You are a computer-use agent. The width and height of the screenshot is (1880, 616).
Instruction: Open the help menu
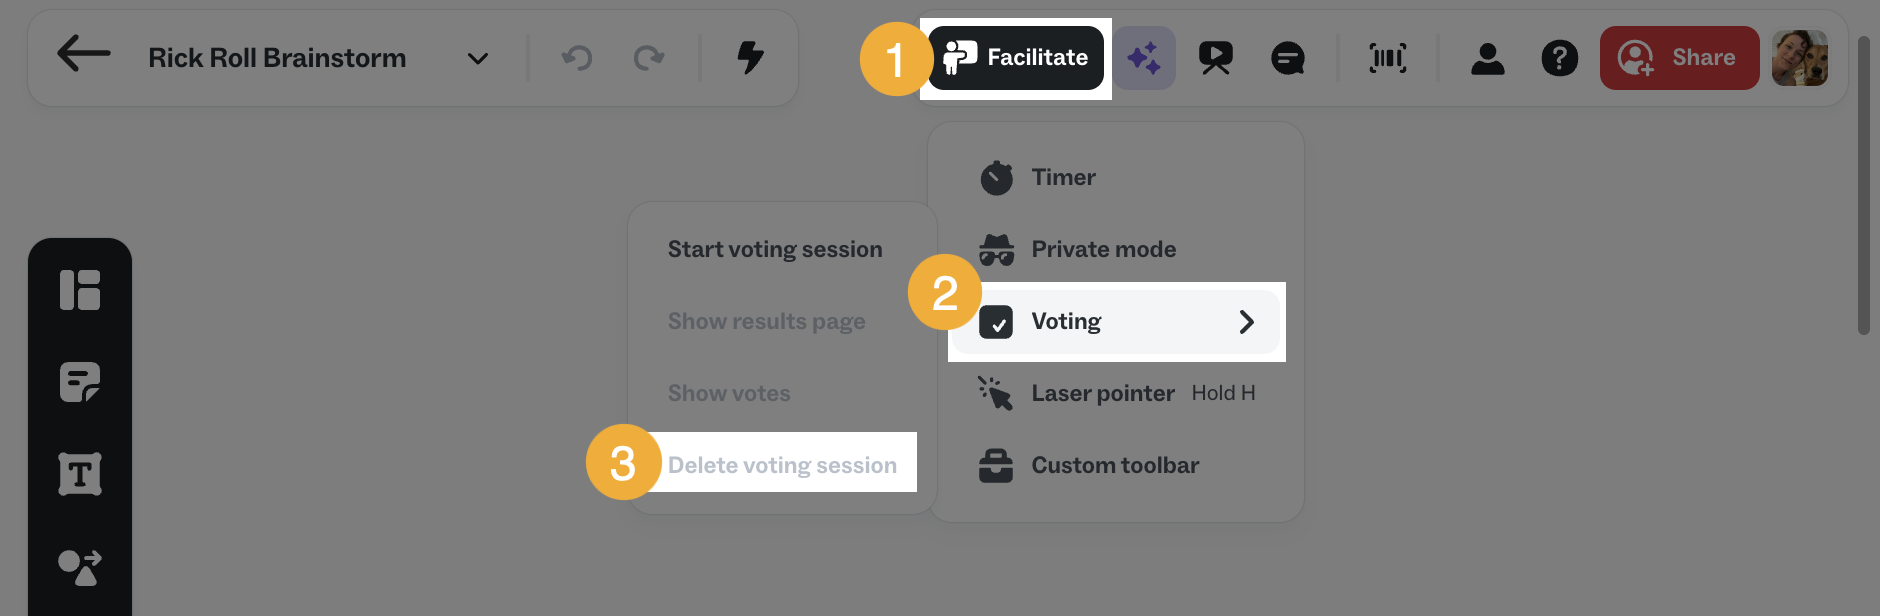click(x=1560, y=58)
